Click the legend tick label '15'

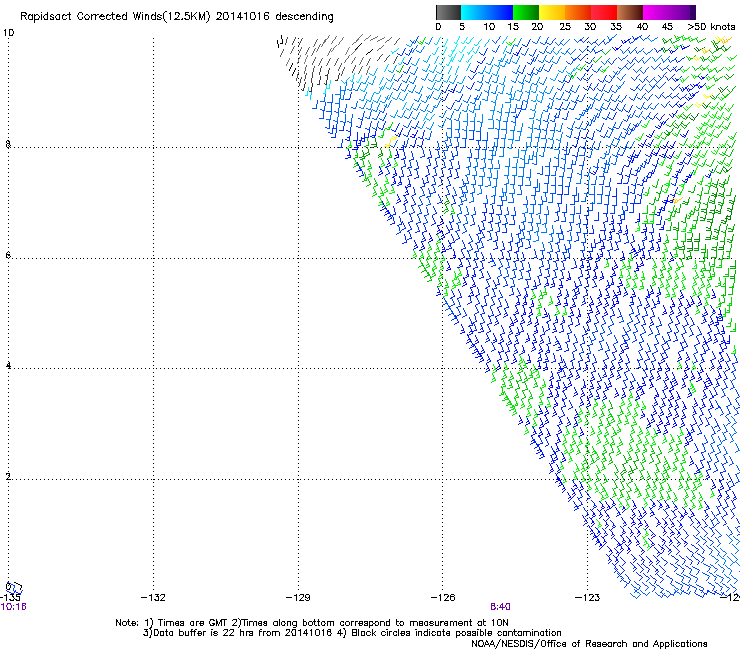point(513,27)
